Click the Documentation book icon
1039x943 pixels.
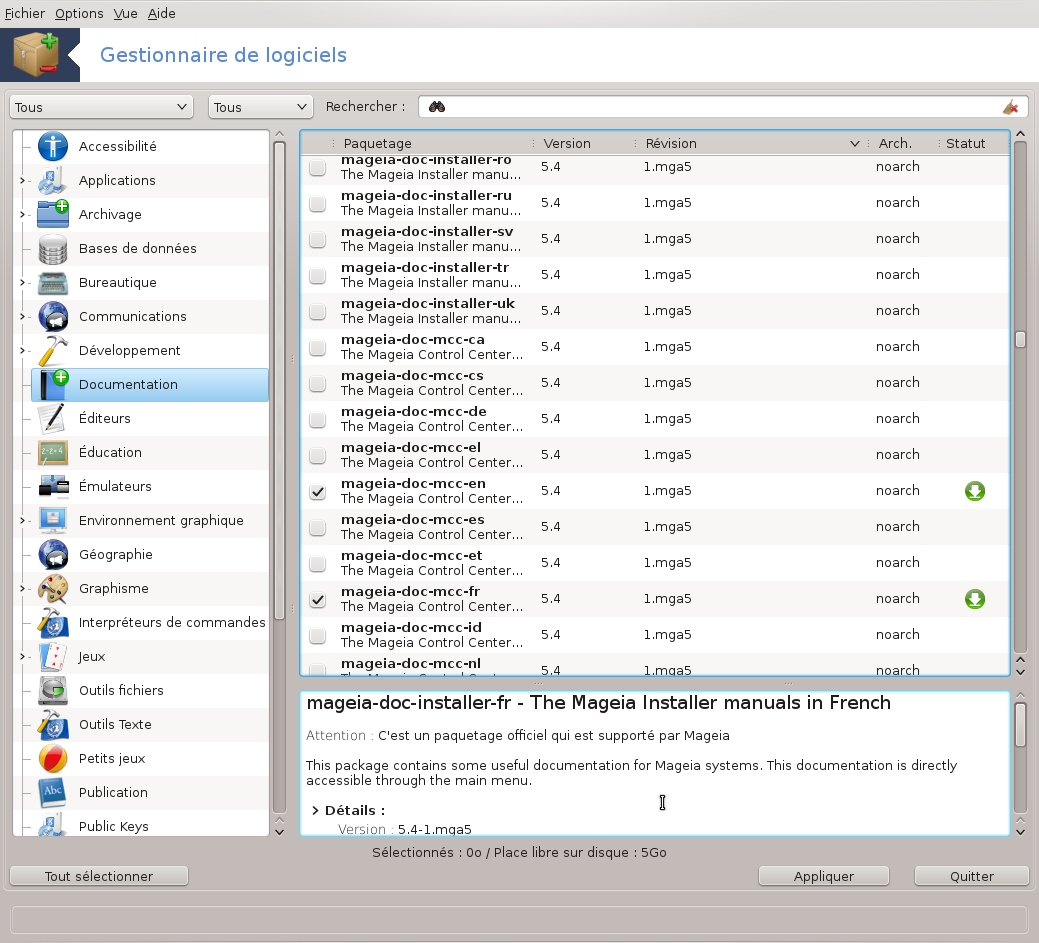(x=53, y=384)
